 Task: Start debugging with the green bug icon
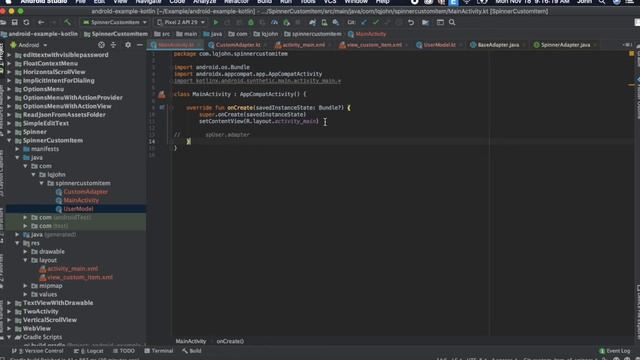point(251,22)
